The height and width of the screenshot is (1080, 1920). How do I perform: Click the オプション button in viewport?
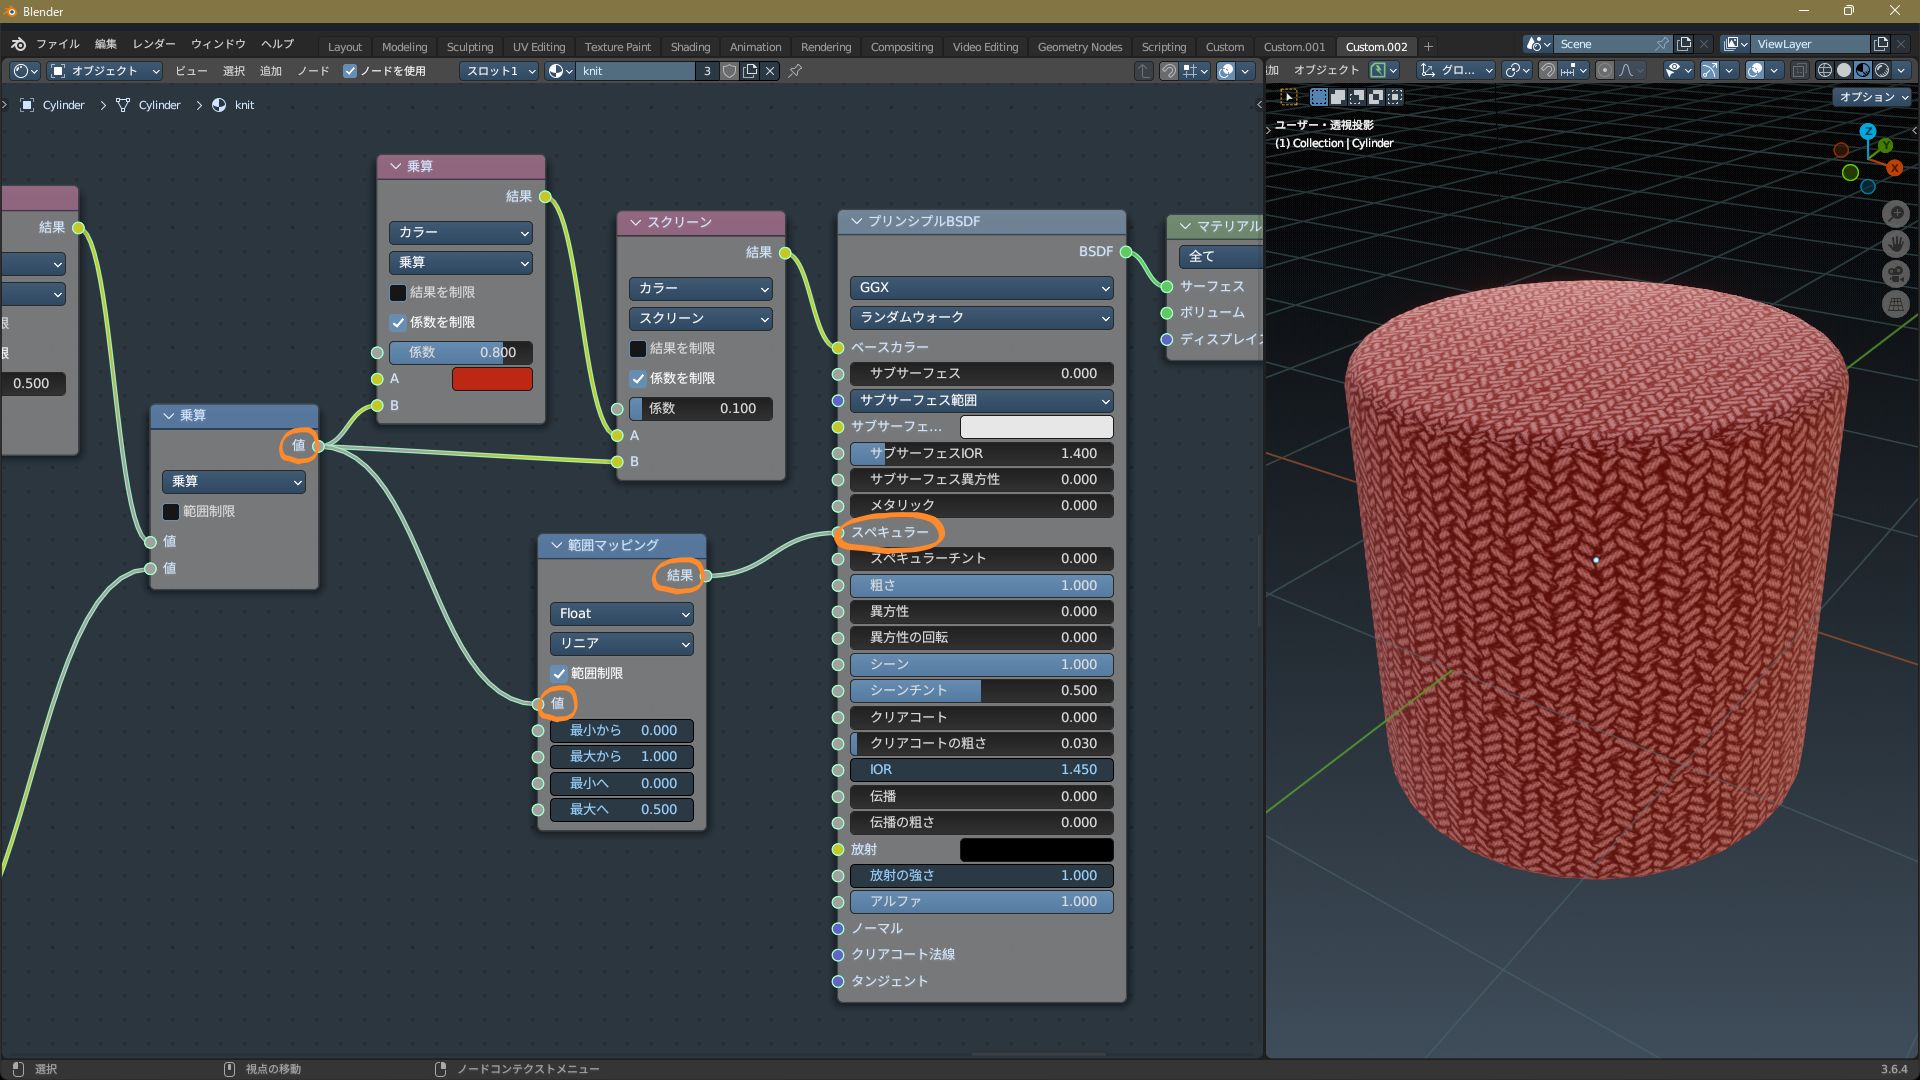click(1872, 97)
